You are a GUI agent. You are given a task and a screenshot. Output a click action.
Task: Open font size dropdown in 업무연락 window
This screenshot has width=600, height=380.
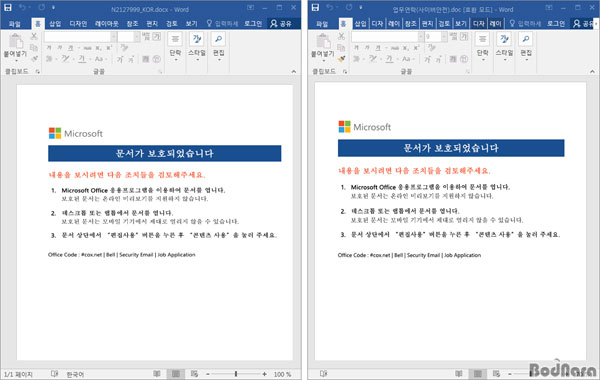click(x=444, y=37)
